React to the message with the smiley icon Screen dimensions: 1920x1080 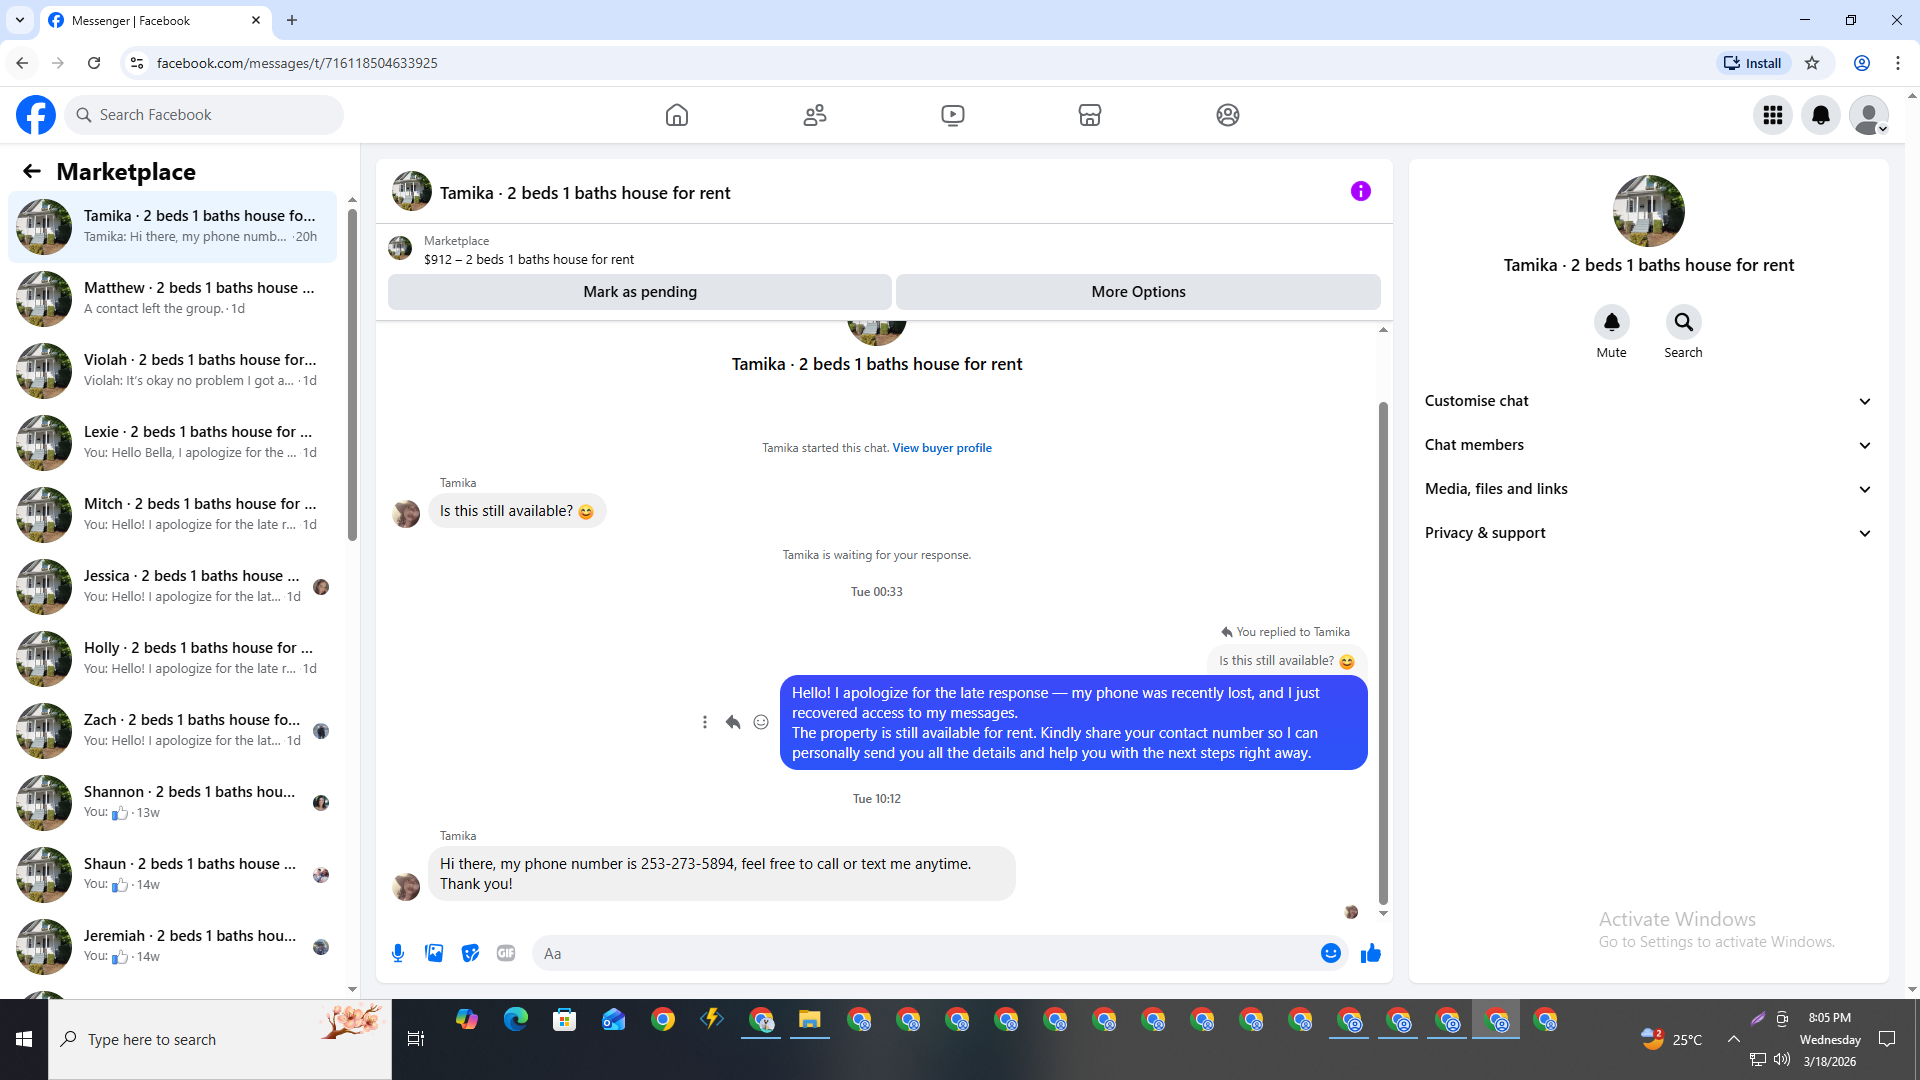point(761,722)
